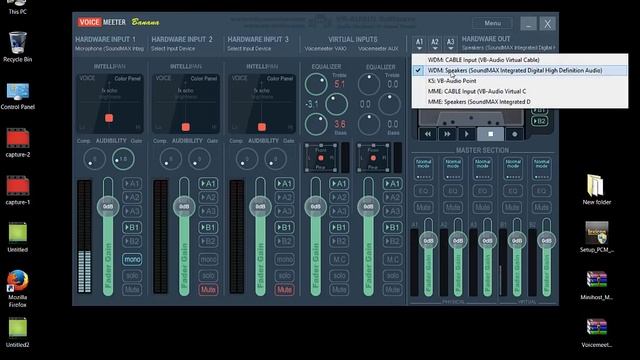Click the cassette tape display
Viewport: 640px width, 360px height.
pos(471,118)
